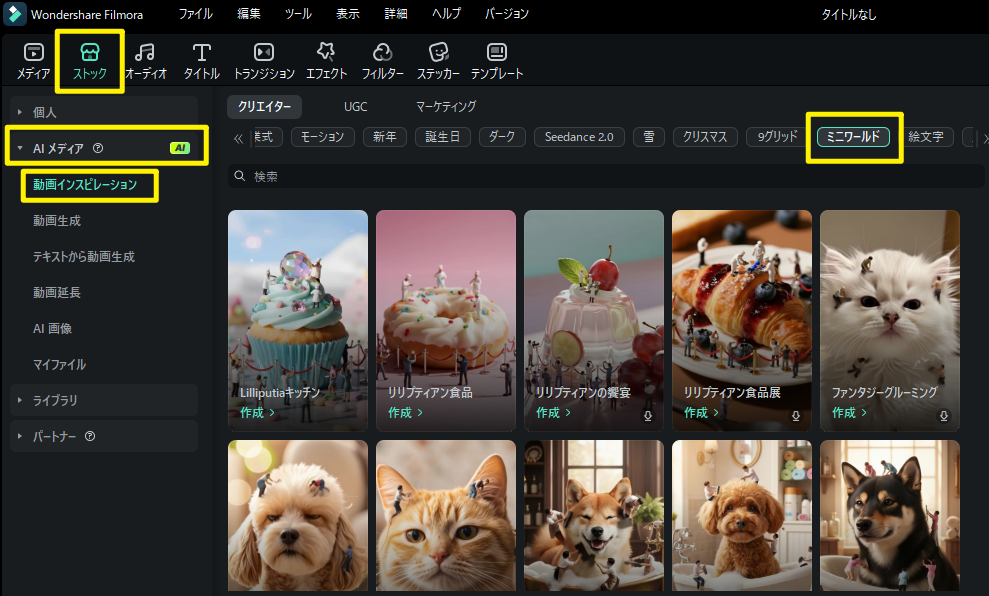Open the black Shiba dog thumbnail

890,516
